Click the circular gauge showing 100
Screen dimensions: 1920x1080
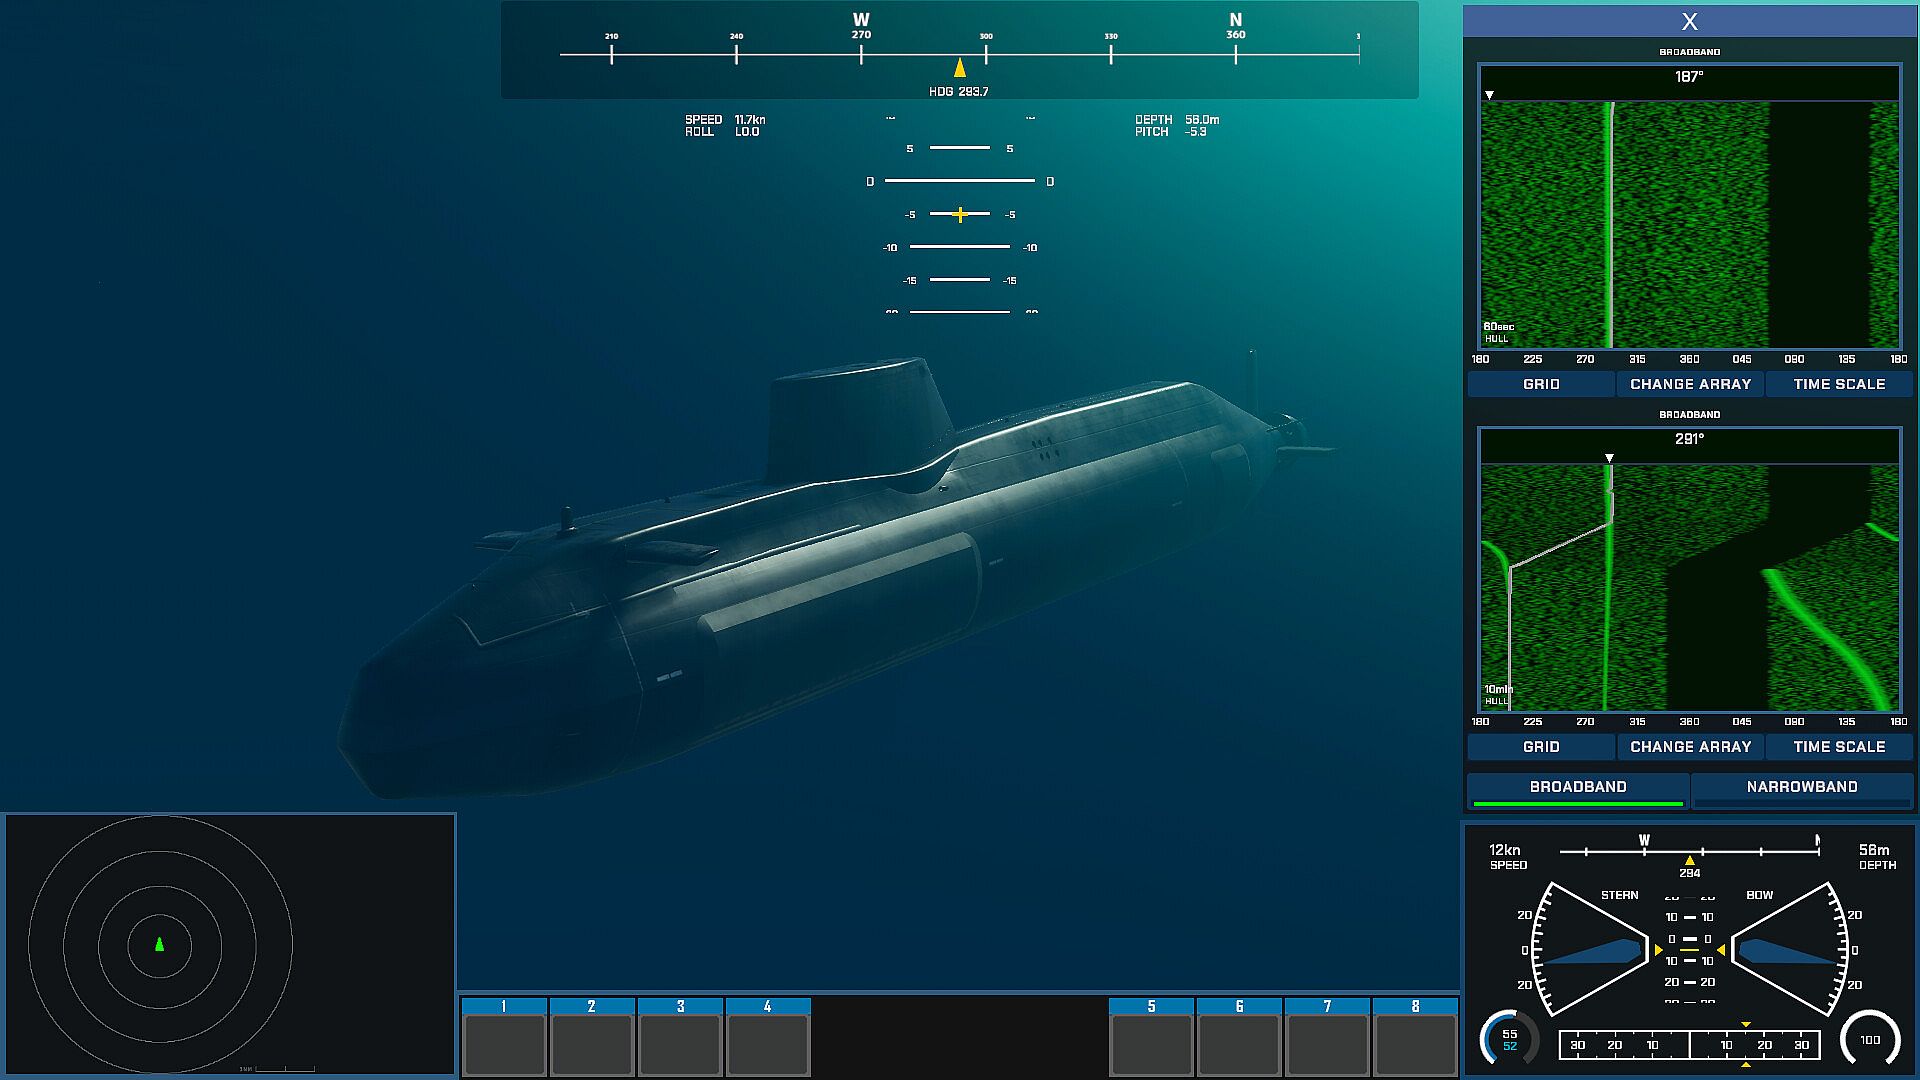pos(1869,1040)
